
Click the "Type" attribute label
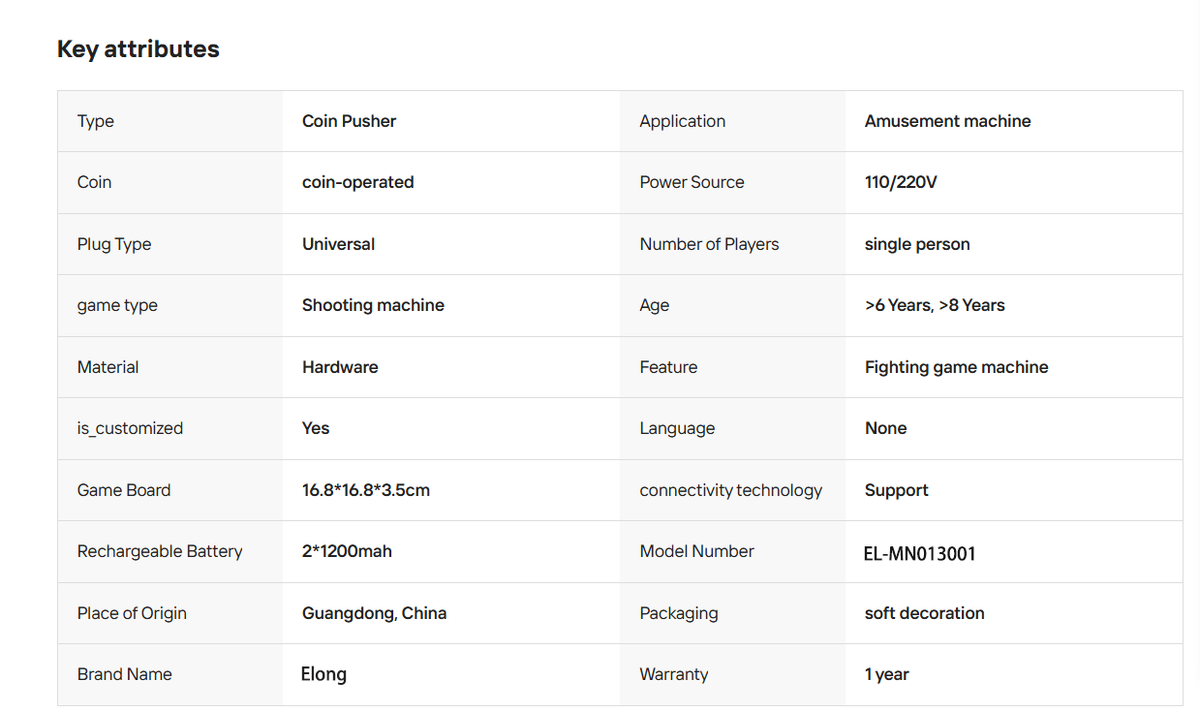[x=96, y=121]
